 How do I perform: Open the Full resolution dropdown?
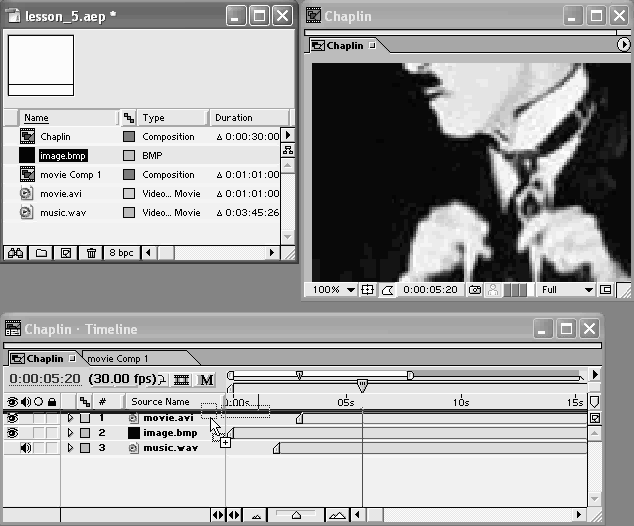click(x=566, y=290)
